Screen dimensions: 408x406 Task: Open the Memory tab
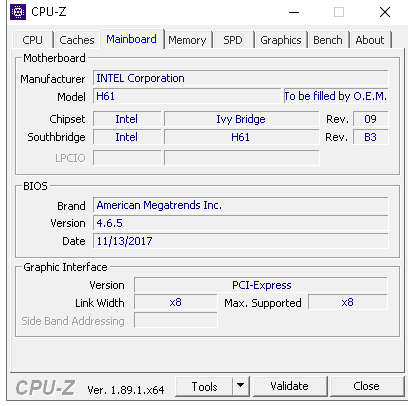point(187,40)
